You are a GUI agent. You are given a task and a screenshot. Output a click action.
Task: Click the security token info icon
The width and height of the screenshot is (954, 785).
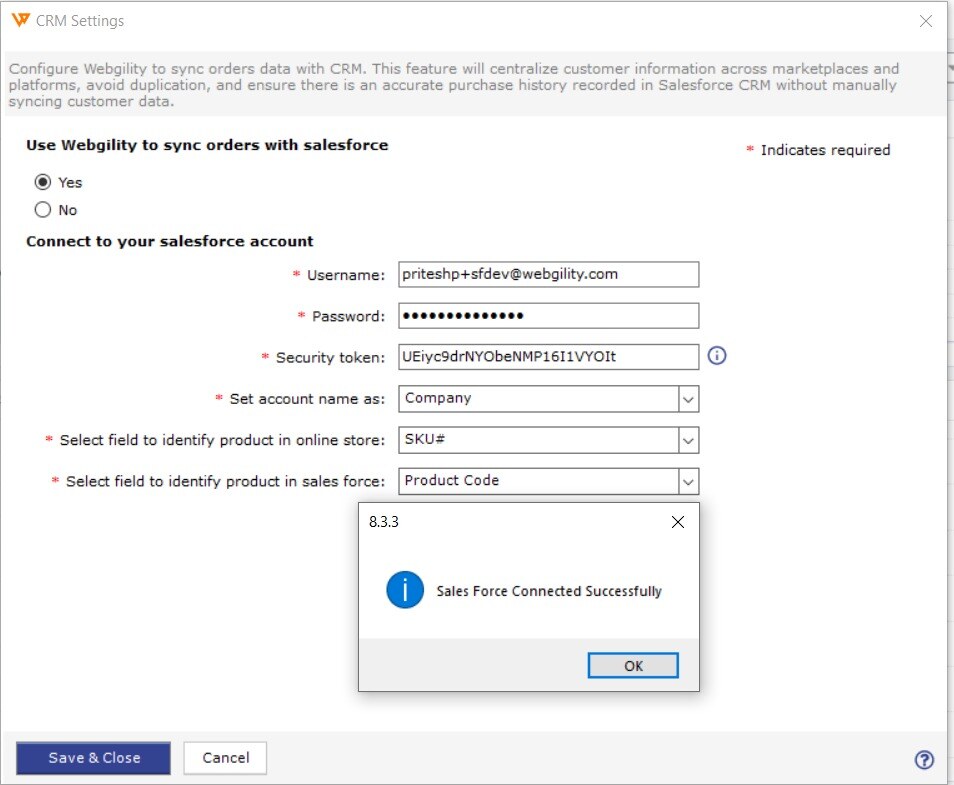tap(717, 355)
